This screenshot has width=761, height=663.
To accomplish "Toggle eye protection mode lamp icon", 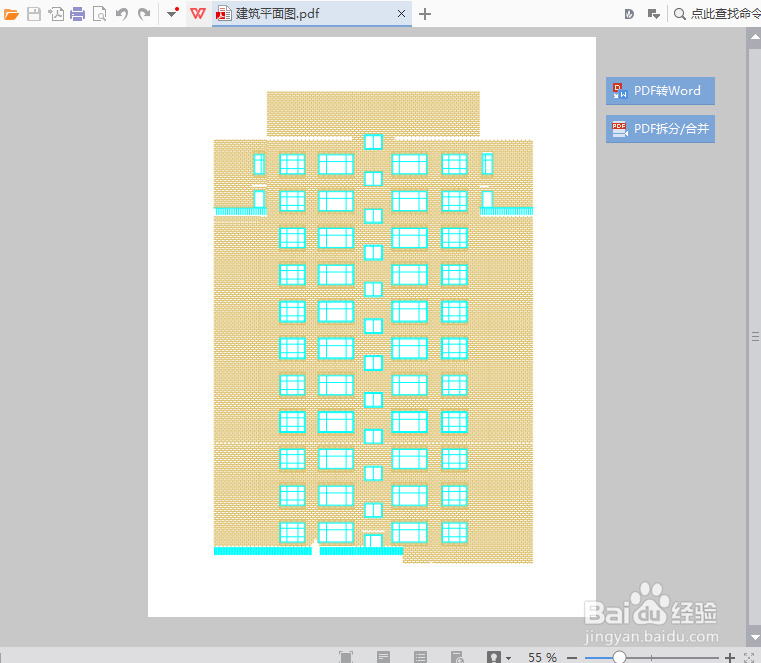I will [x=494, y=657].
